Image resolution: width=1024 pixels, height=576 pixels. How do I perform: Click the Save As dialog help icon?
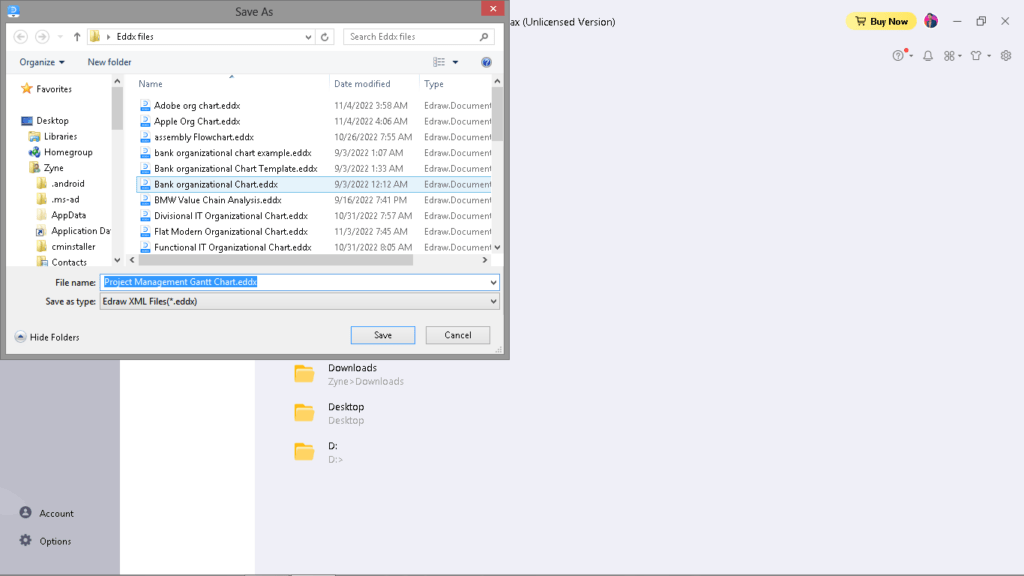pyautogui.click(x=486, y=62)
